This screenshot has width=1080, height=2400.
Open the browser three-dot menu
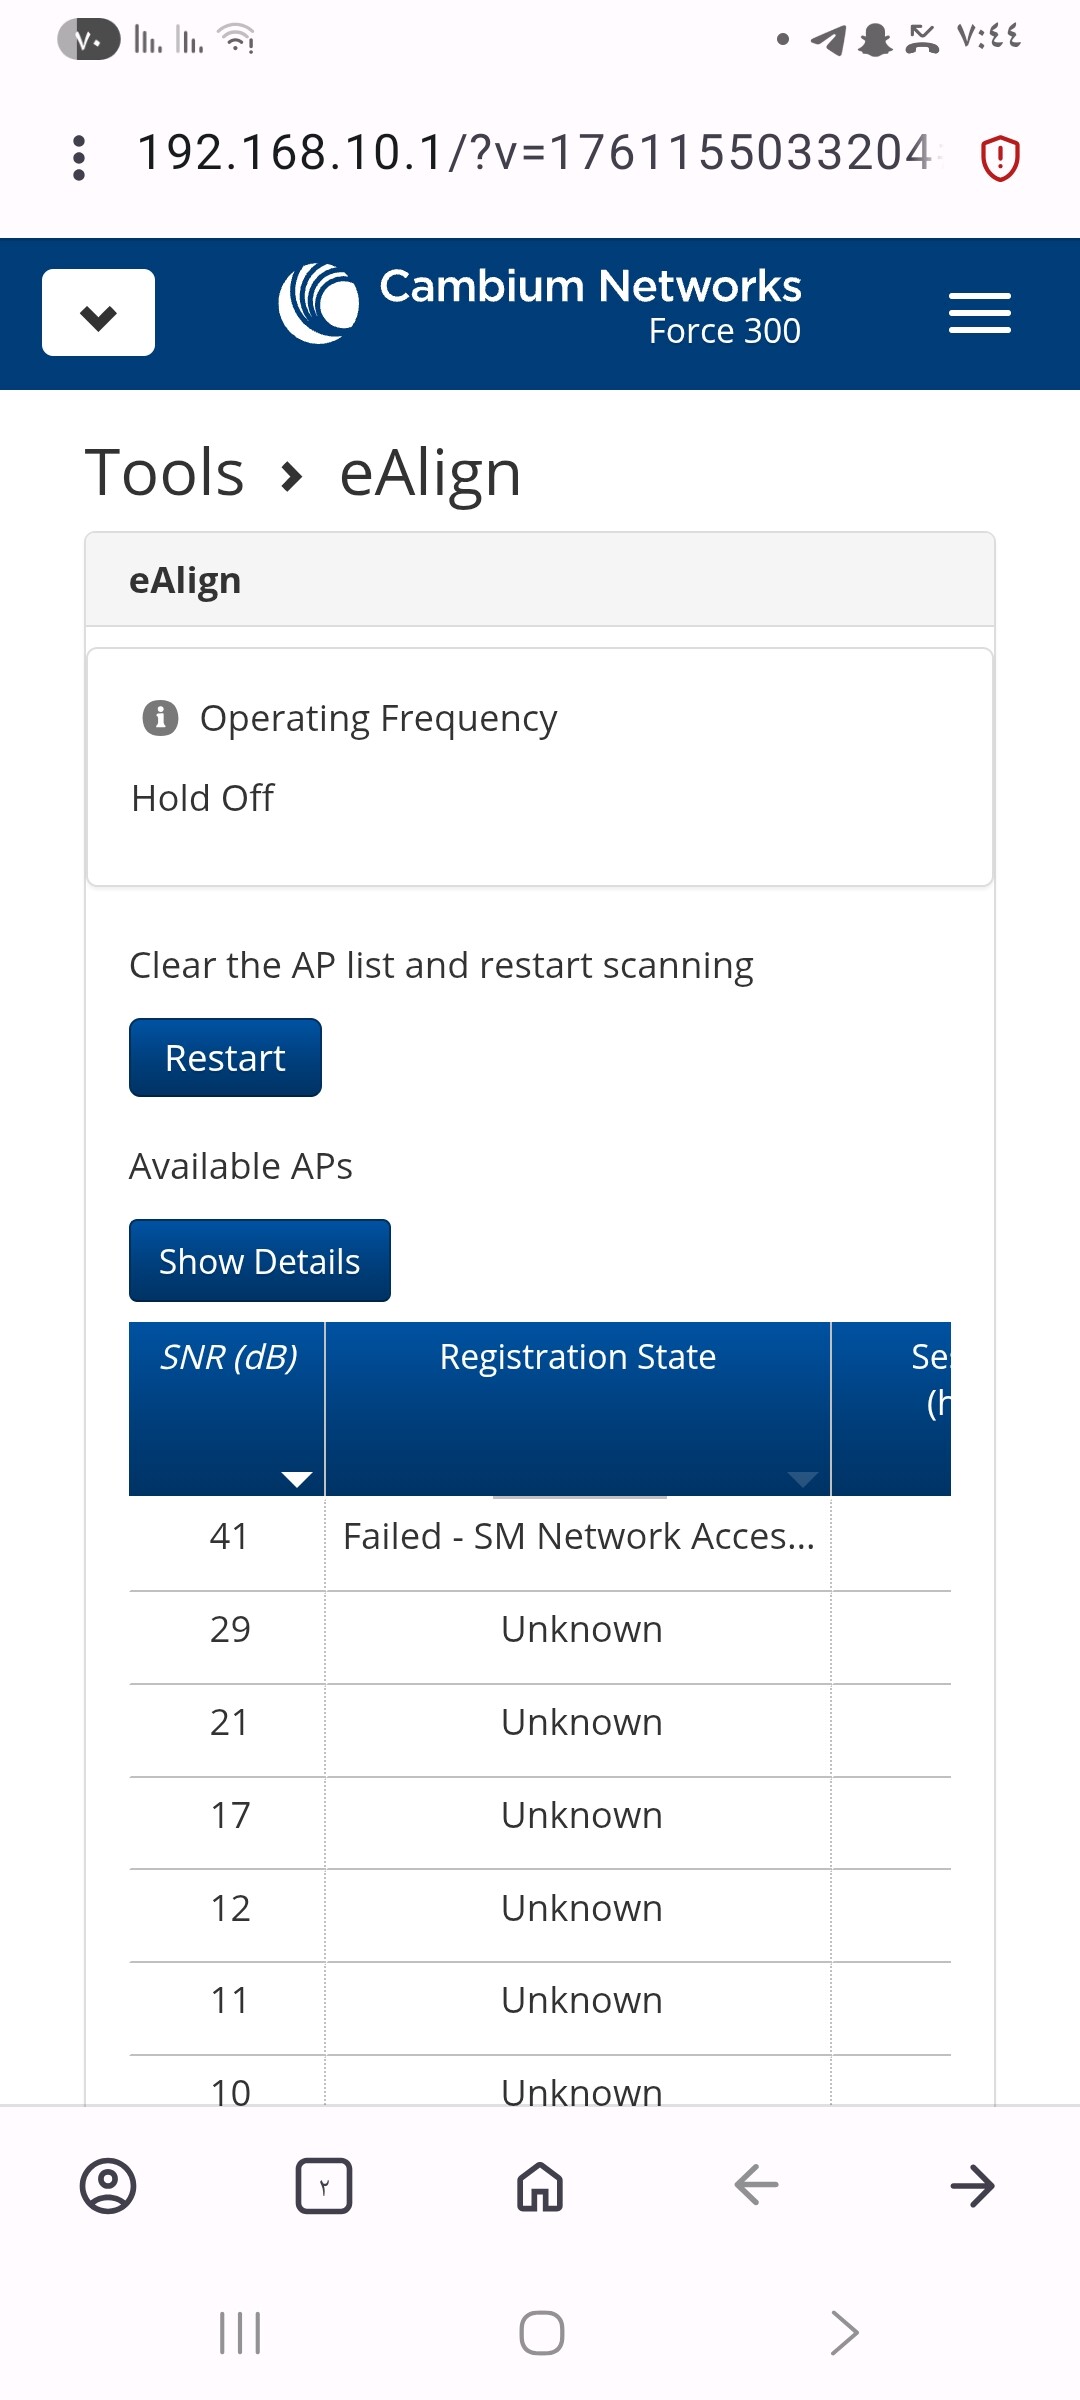tap(79, 158)
